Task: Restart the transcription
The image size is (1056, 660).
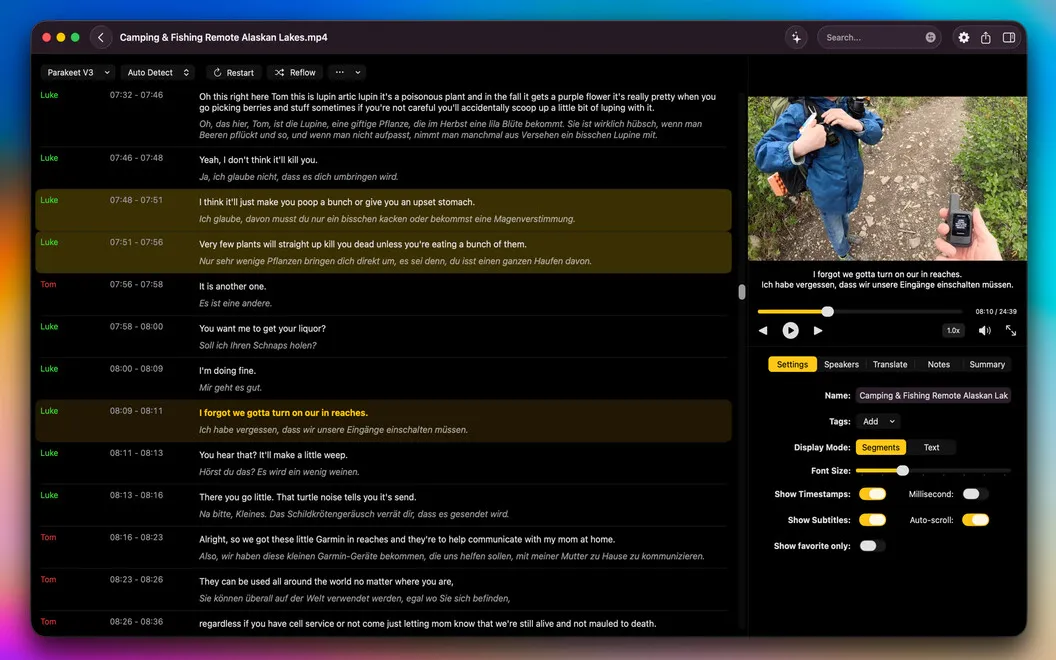Action: pos(233,73)
